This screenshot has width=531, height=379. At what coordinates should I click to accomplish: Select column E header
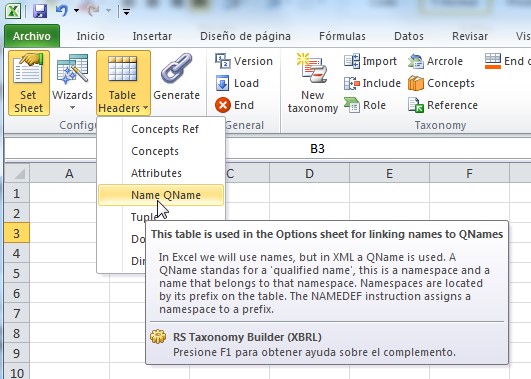[389, 173]
